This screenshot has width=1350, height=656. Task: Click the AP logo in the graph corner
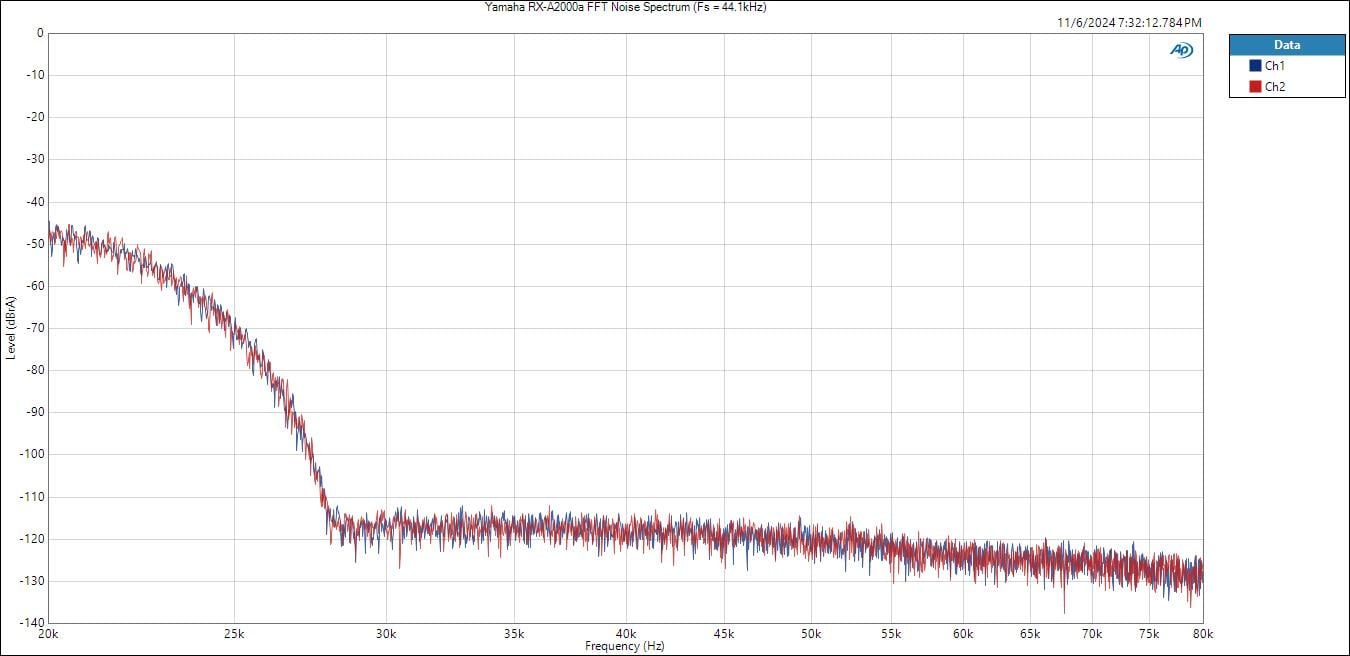pos(1181,50)
